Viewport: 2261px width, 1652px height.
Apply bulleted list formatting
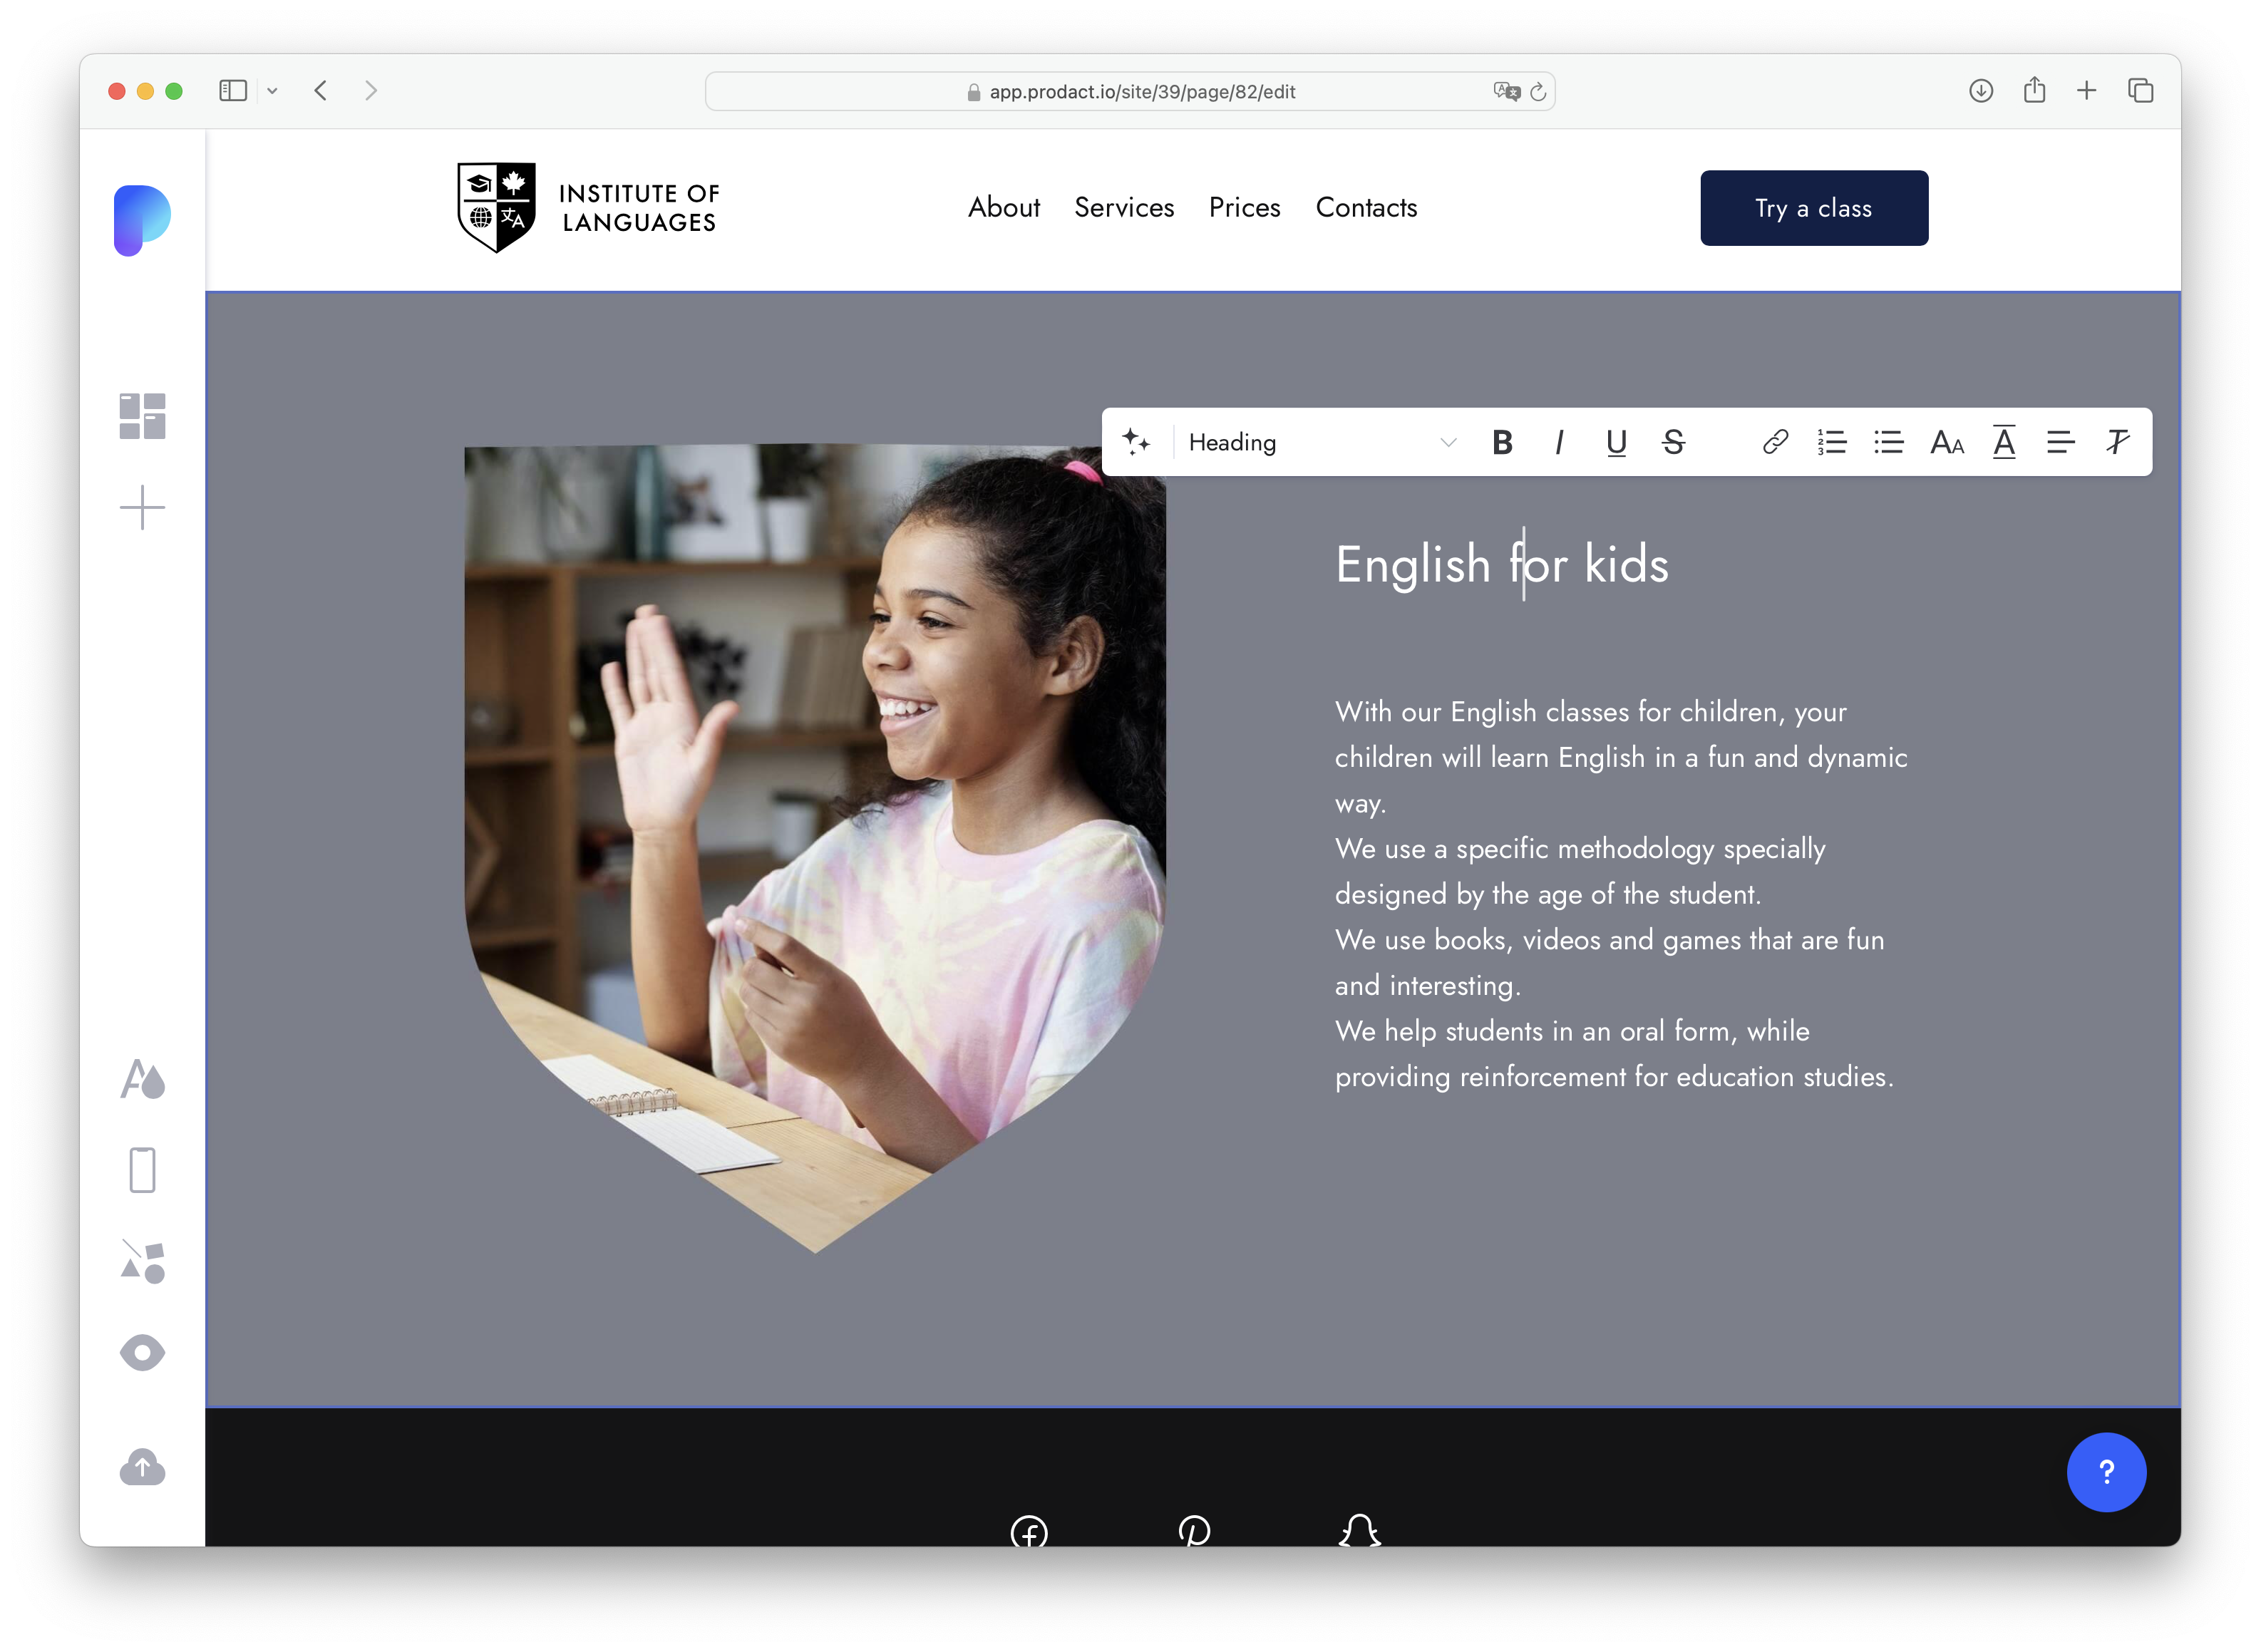[x=1888, y=442]
